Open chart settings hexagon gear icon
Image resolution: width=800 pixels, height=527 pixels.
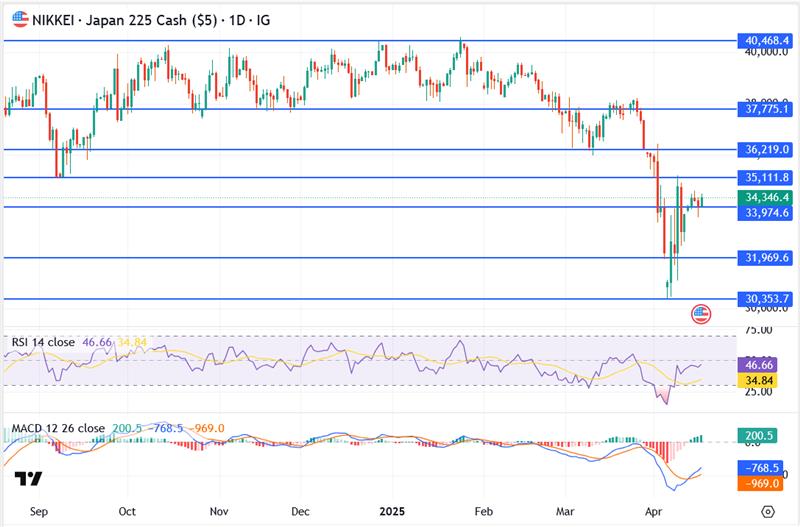(x=766, y=509)
